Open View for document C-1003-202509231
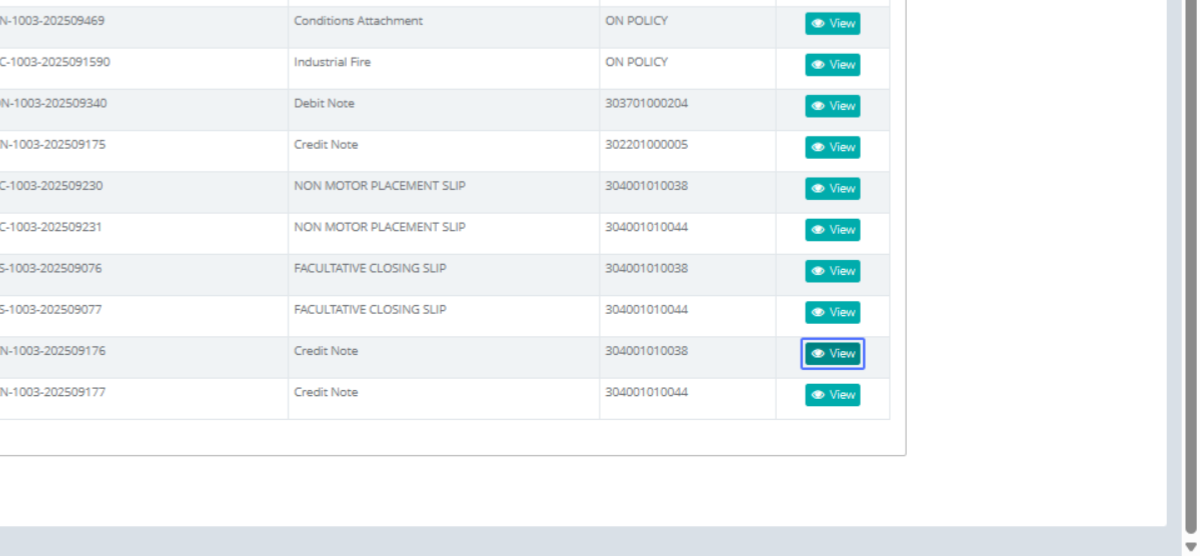 (x=832, y=230)
